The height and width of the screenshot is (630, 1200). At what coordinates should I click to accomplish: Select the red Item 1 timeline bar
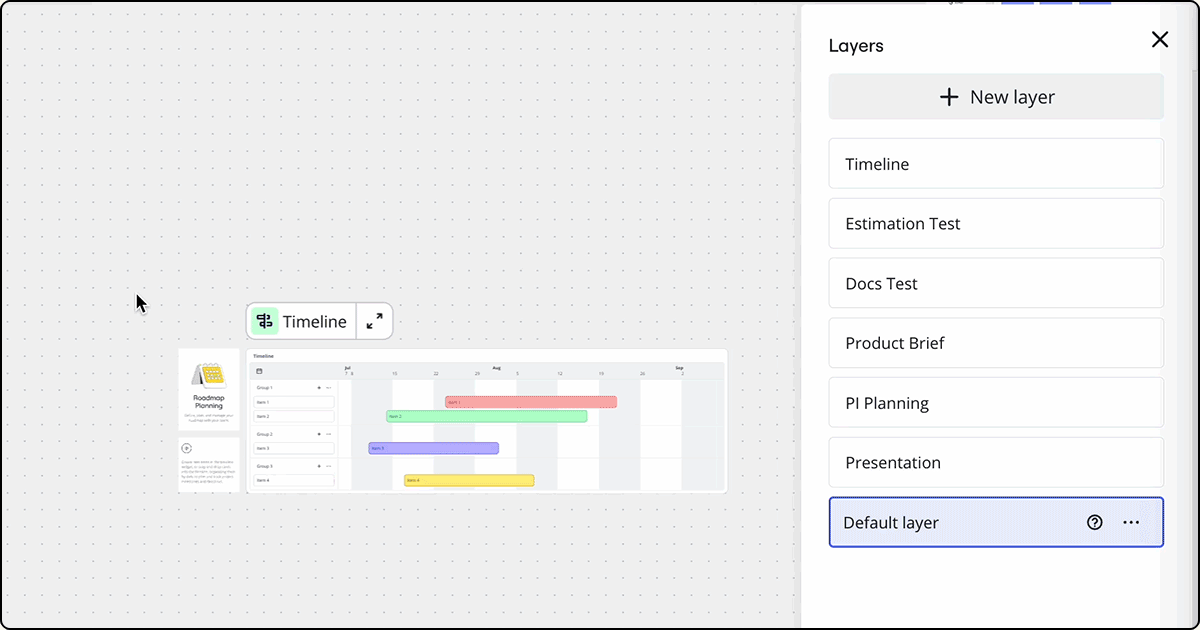click(530, 402)
